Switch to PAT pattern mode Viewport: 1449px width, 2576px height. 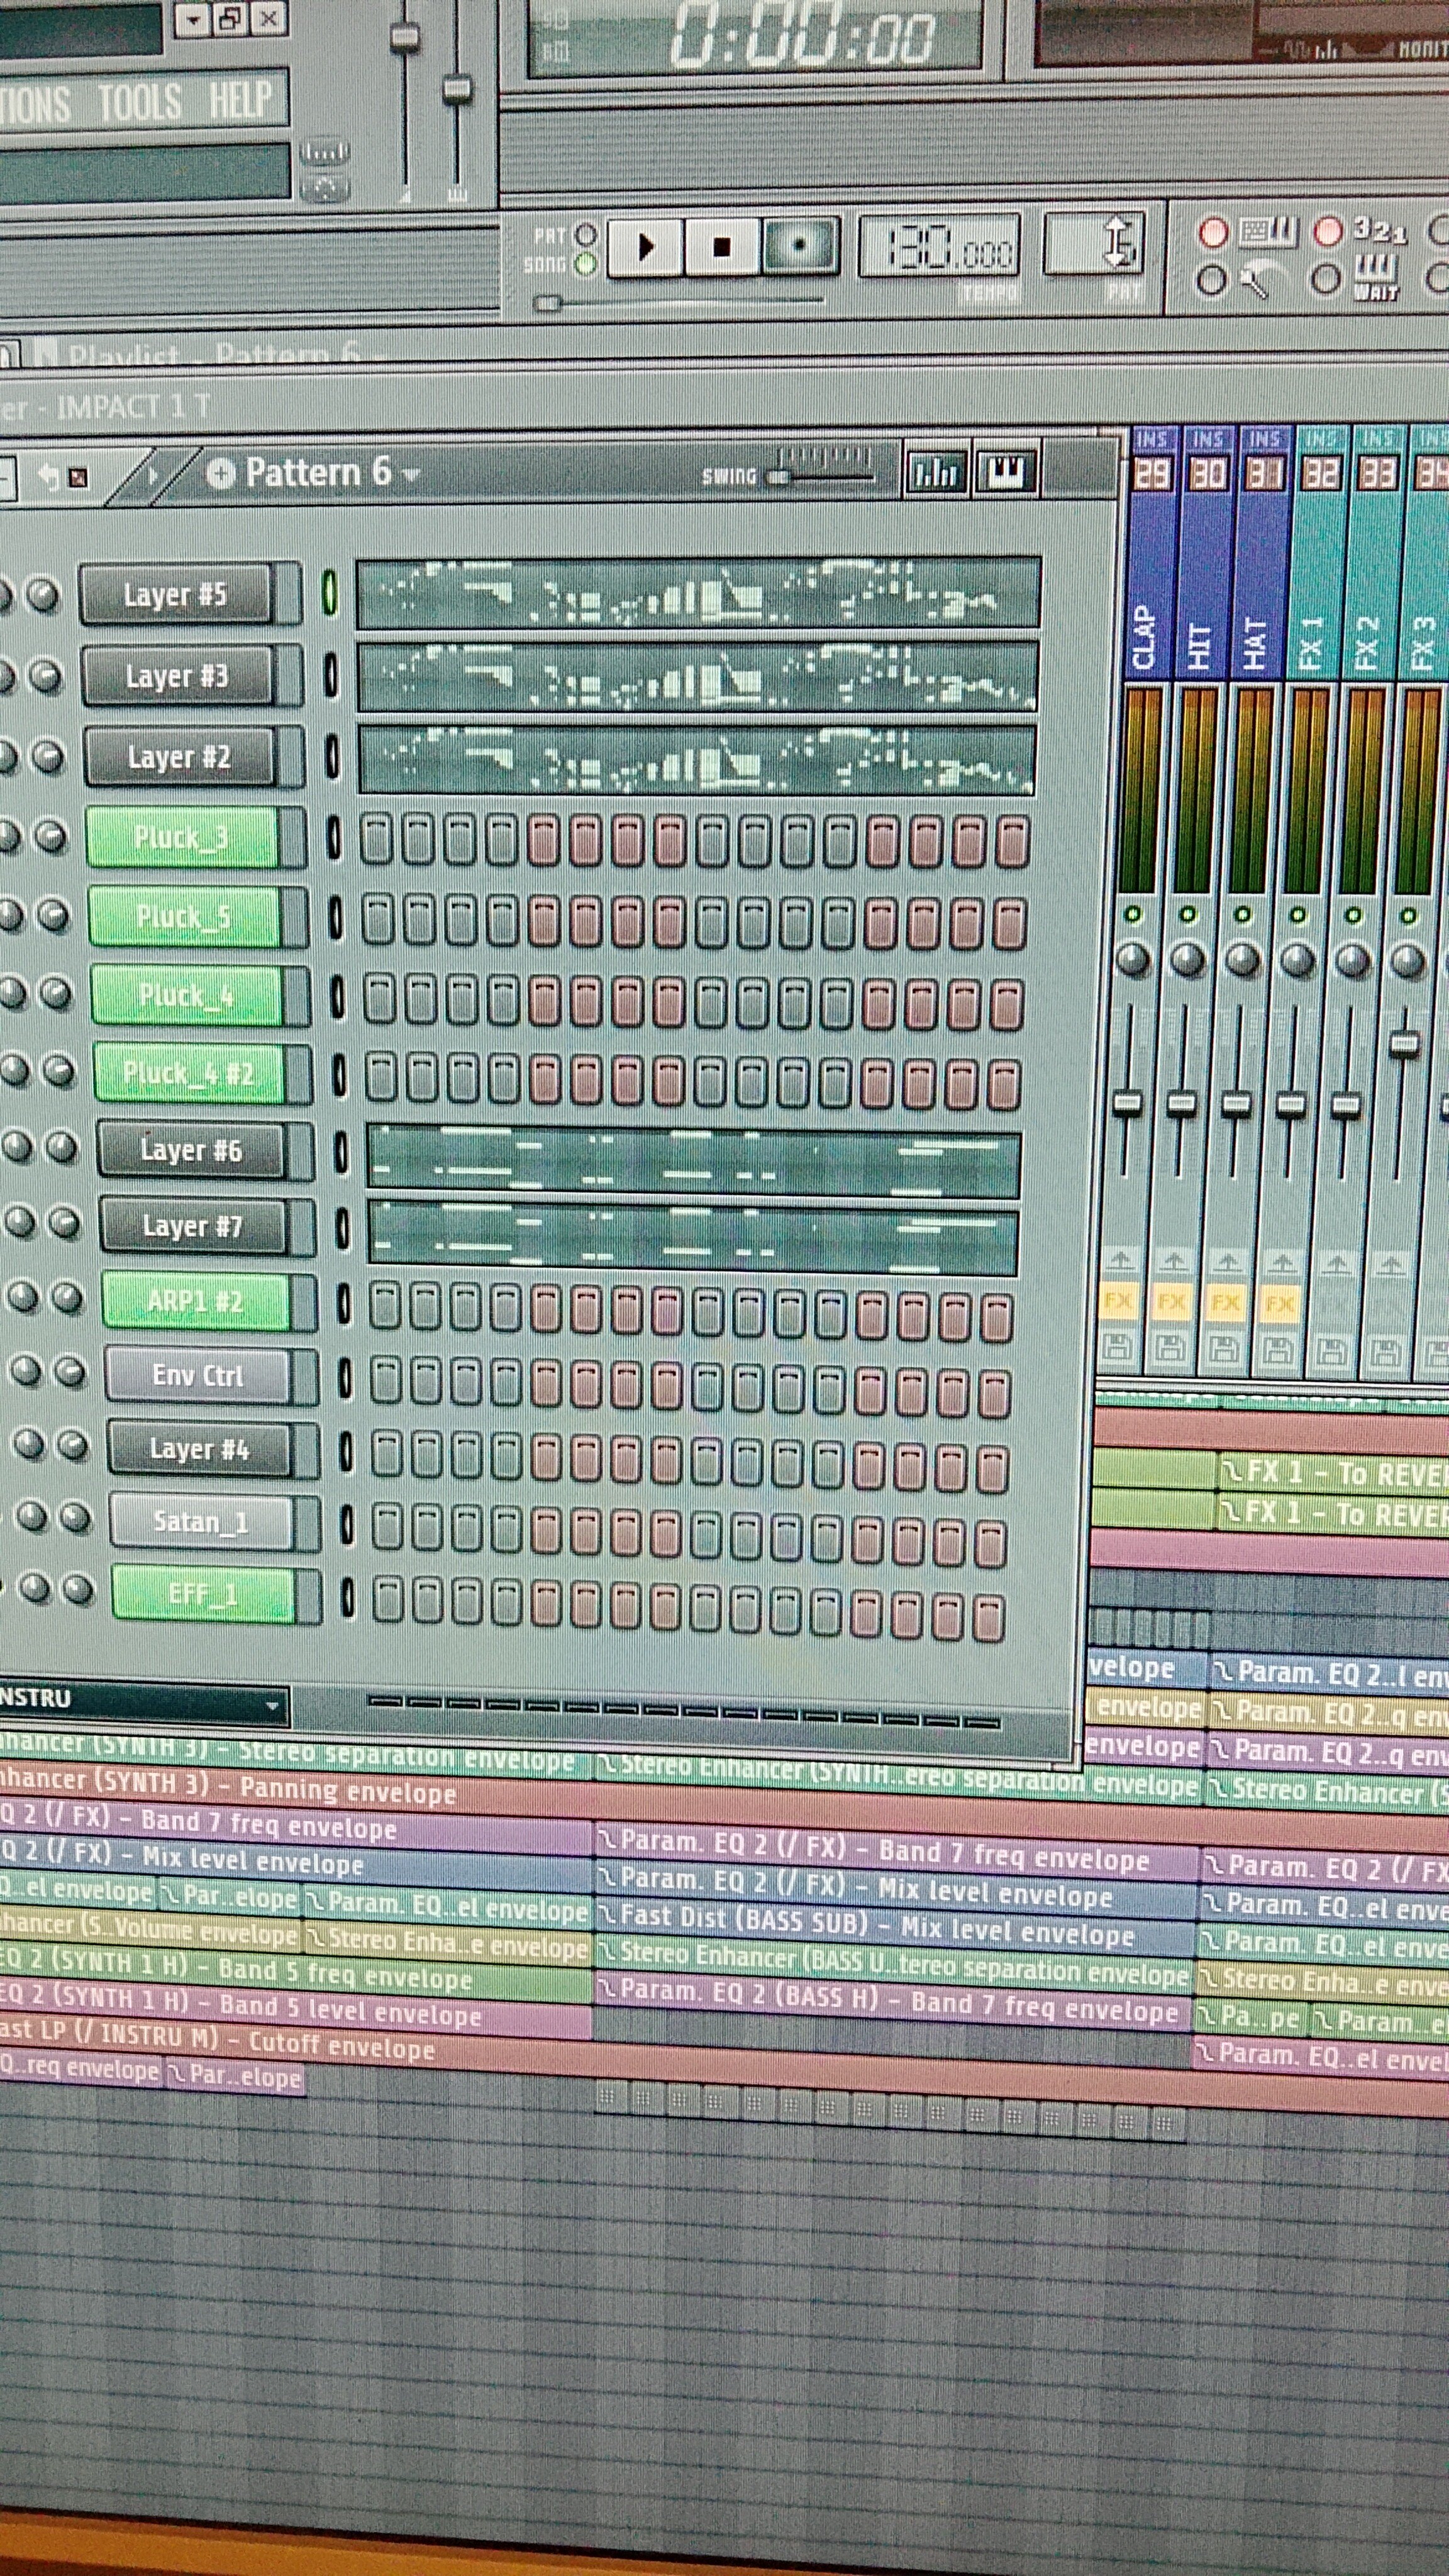click(586, 235)
